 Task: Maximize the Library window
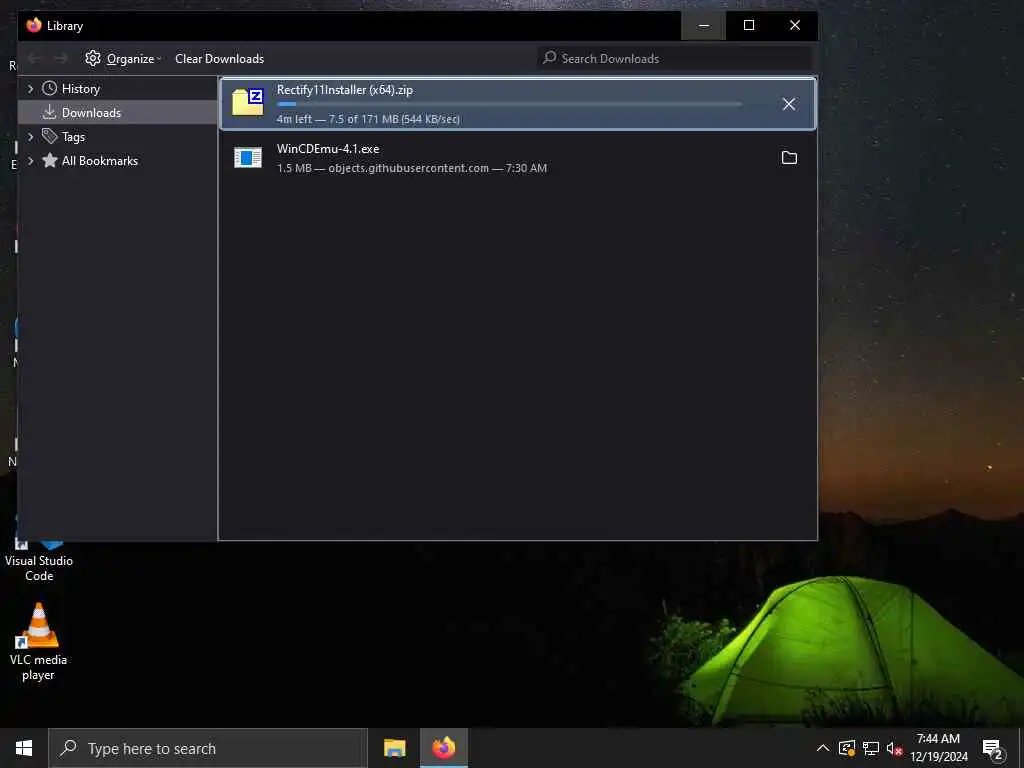pos(749,25)
